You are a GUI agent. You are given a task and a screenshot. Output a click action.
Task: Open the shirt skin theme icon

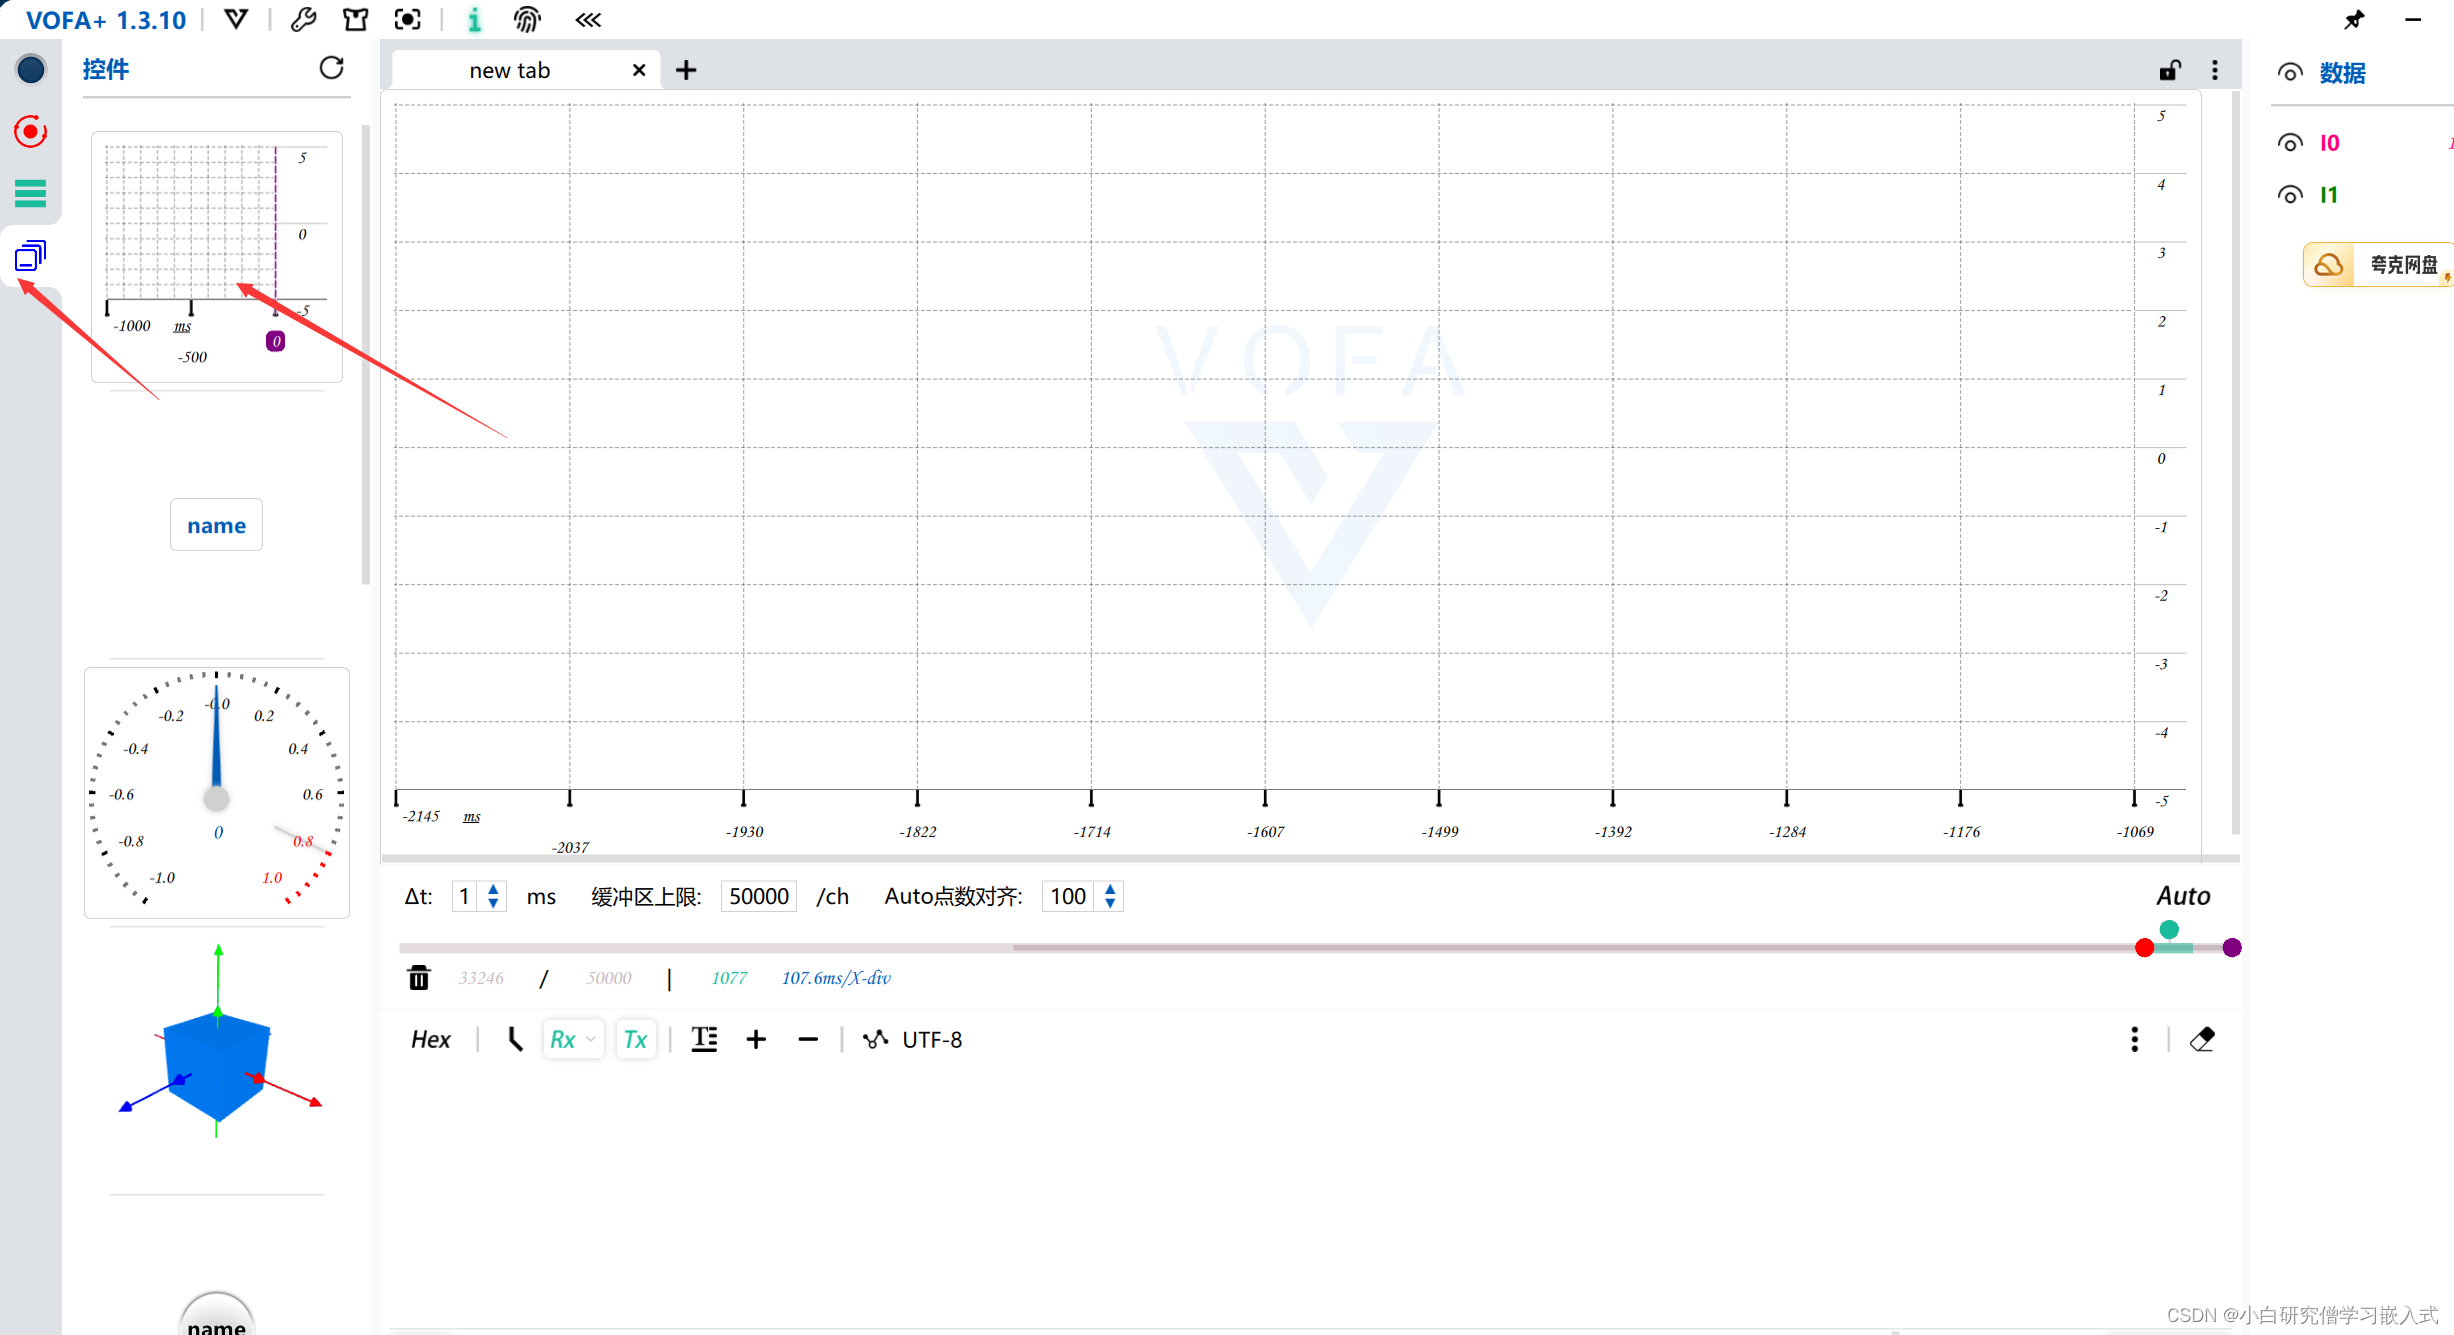click(x=355, y=19)
